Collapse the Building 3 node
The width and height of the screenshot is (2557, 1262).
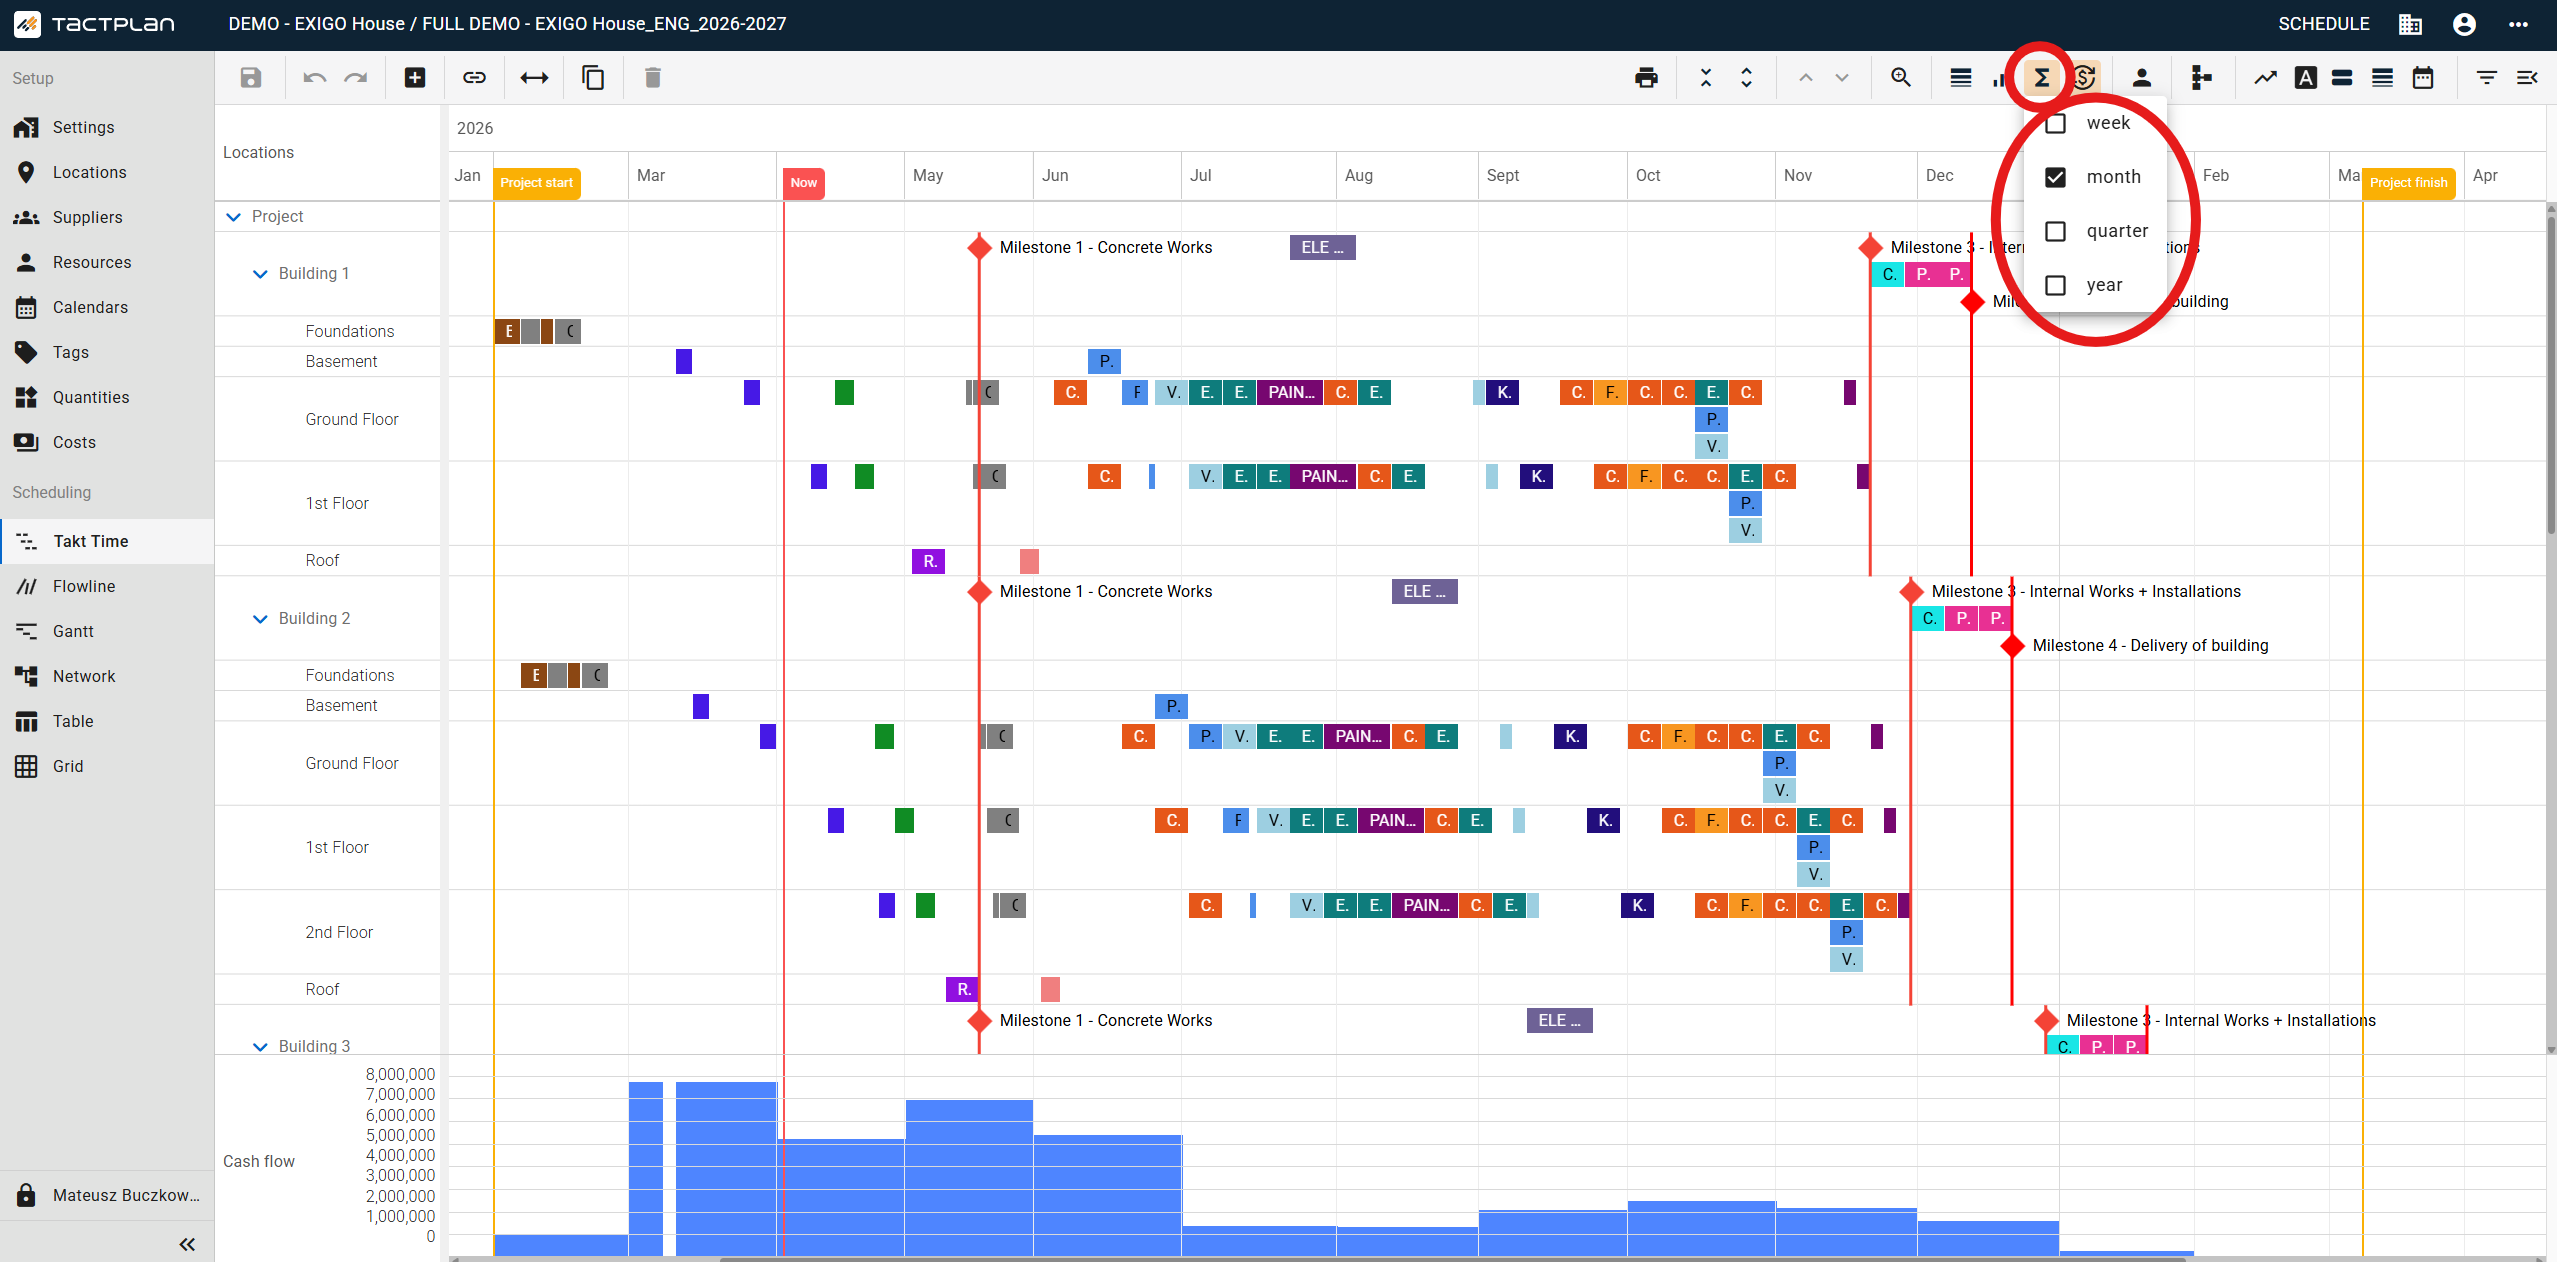coord(260,1046)
